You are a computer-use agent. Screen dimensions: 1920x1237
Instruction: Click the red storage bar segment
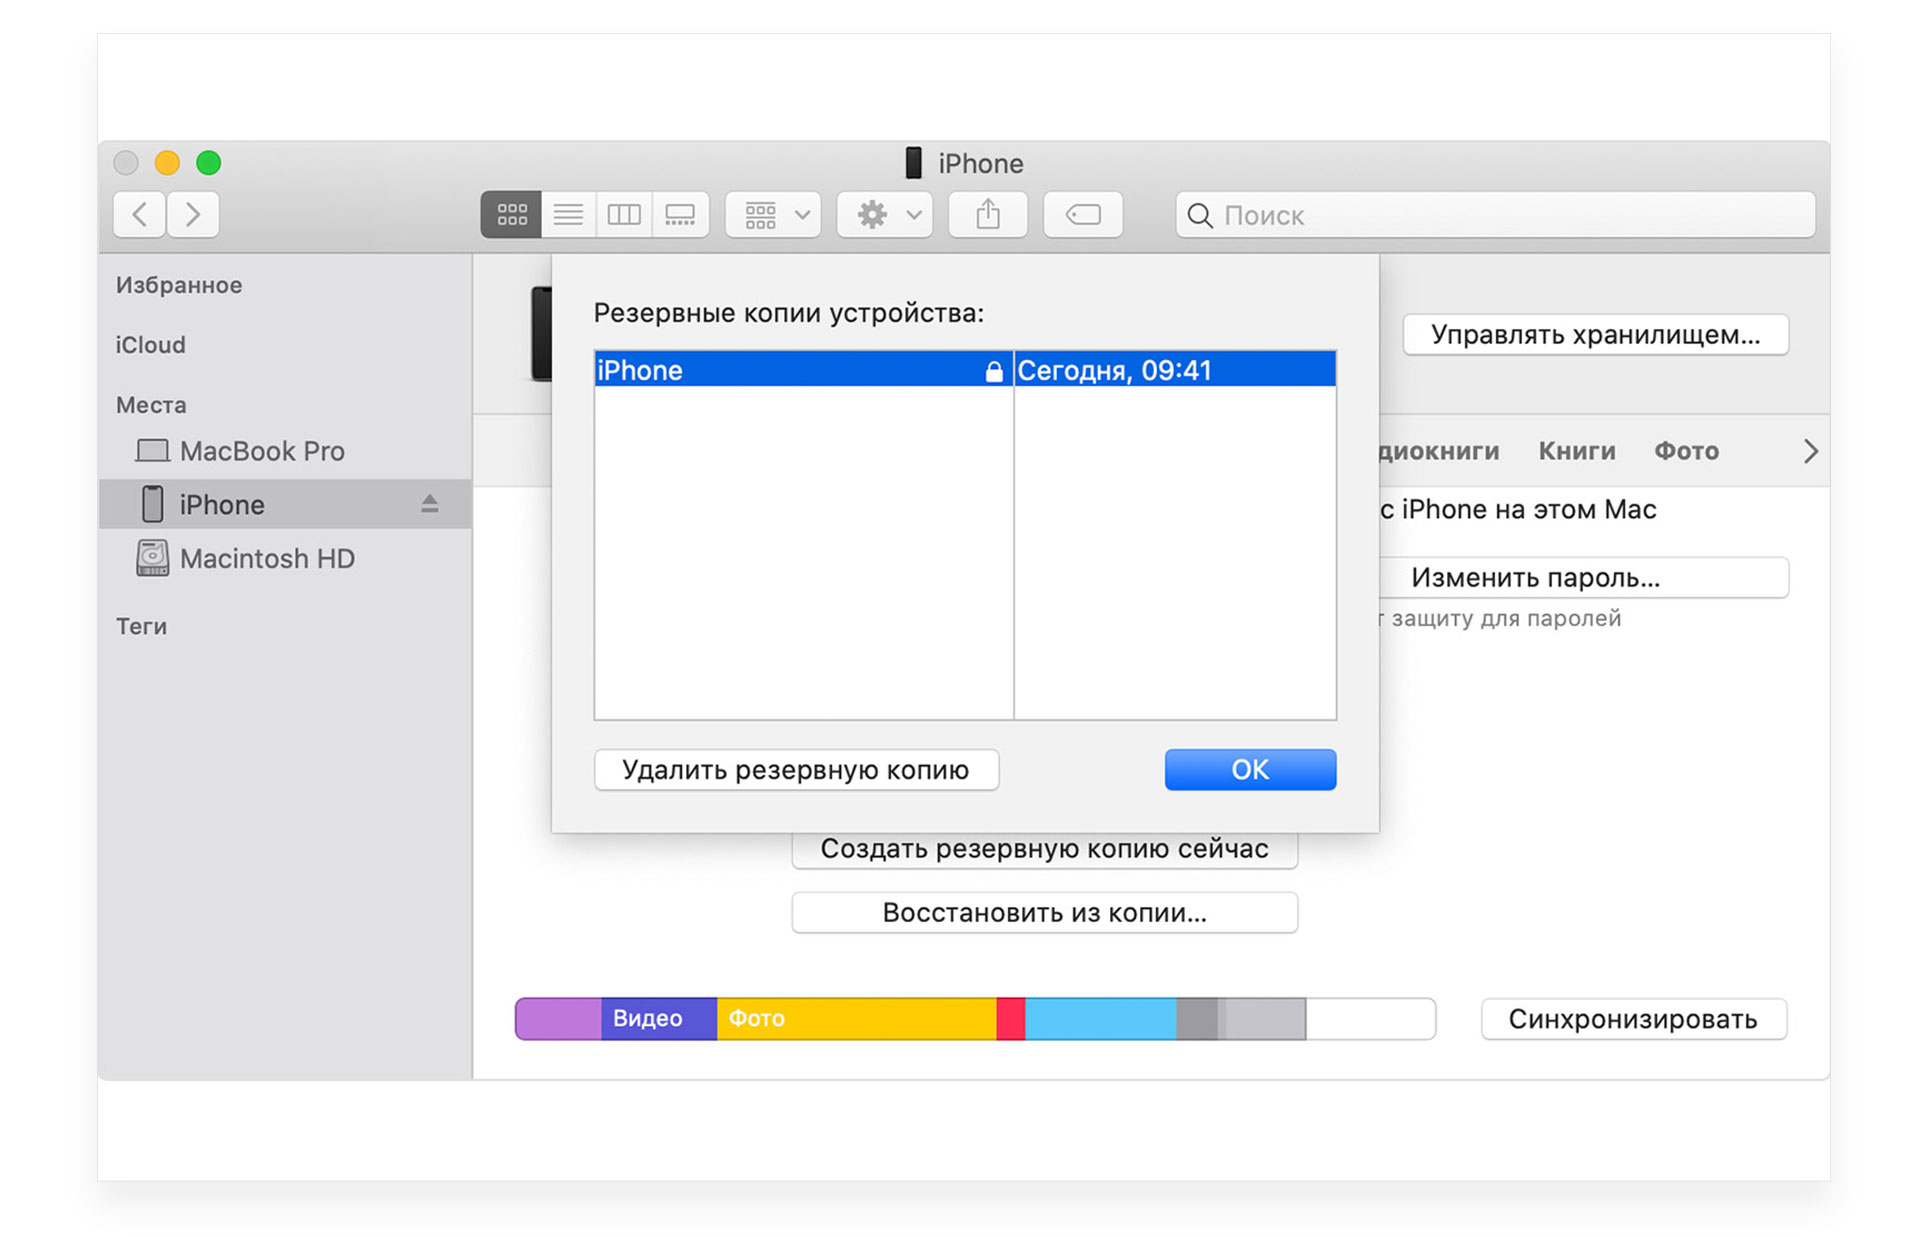tap(1010, 1018)
